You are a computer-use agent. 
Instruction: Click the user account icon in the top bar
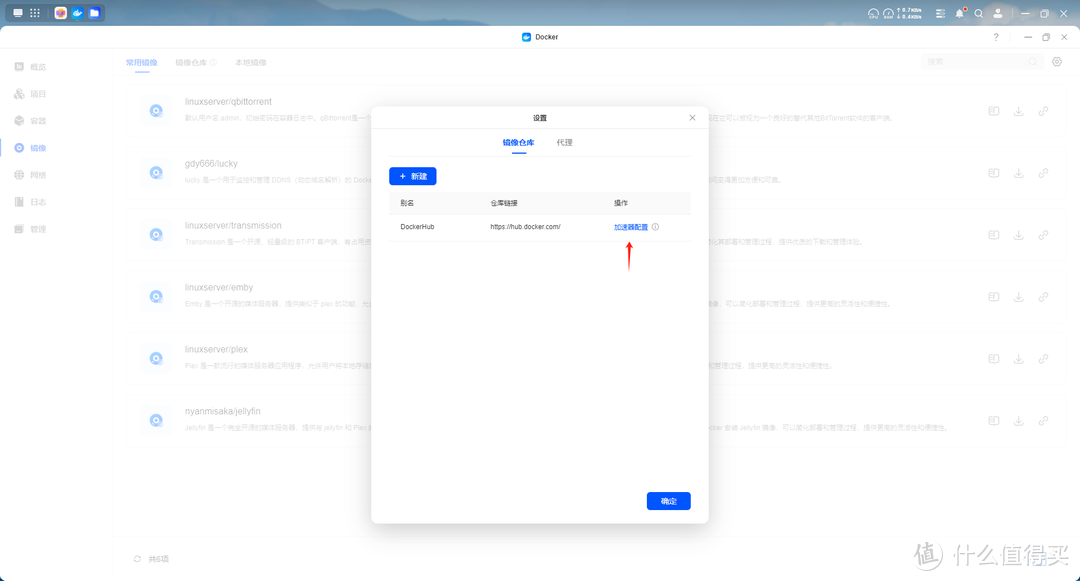click(x=997, y=14)
